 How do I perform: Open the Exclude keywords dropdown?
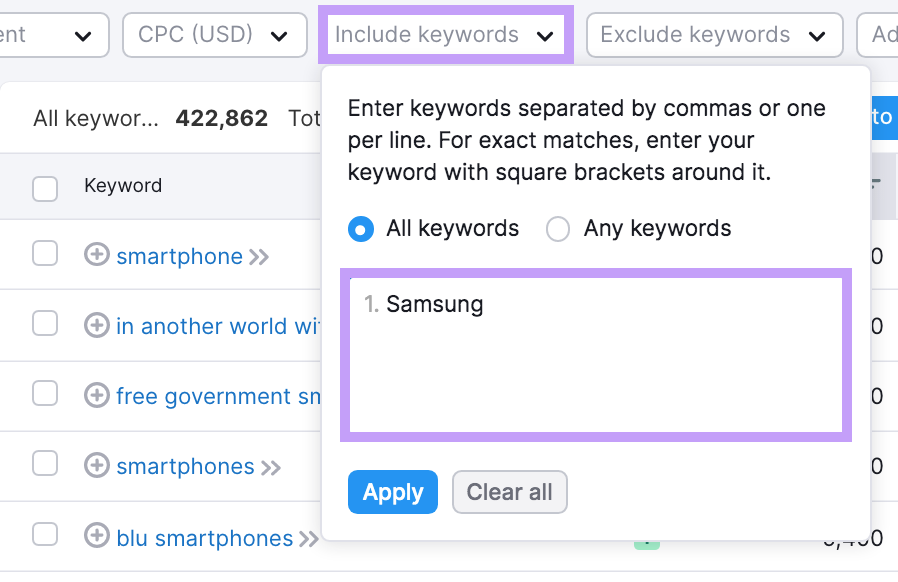coord(713,34)
